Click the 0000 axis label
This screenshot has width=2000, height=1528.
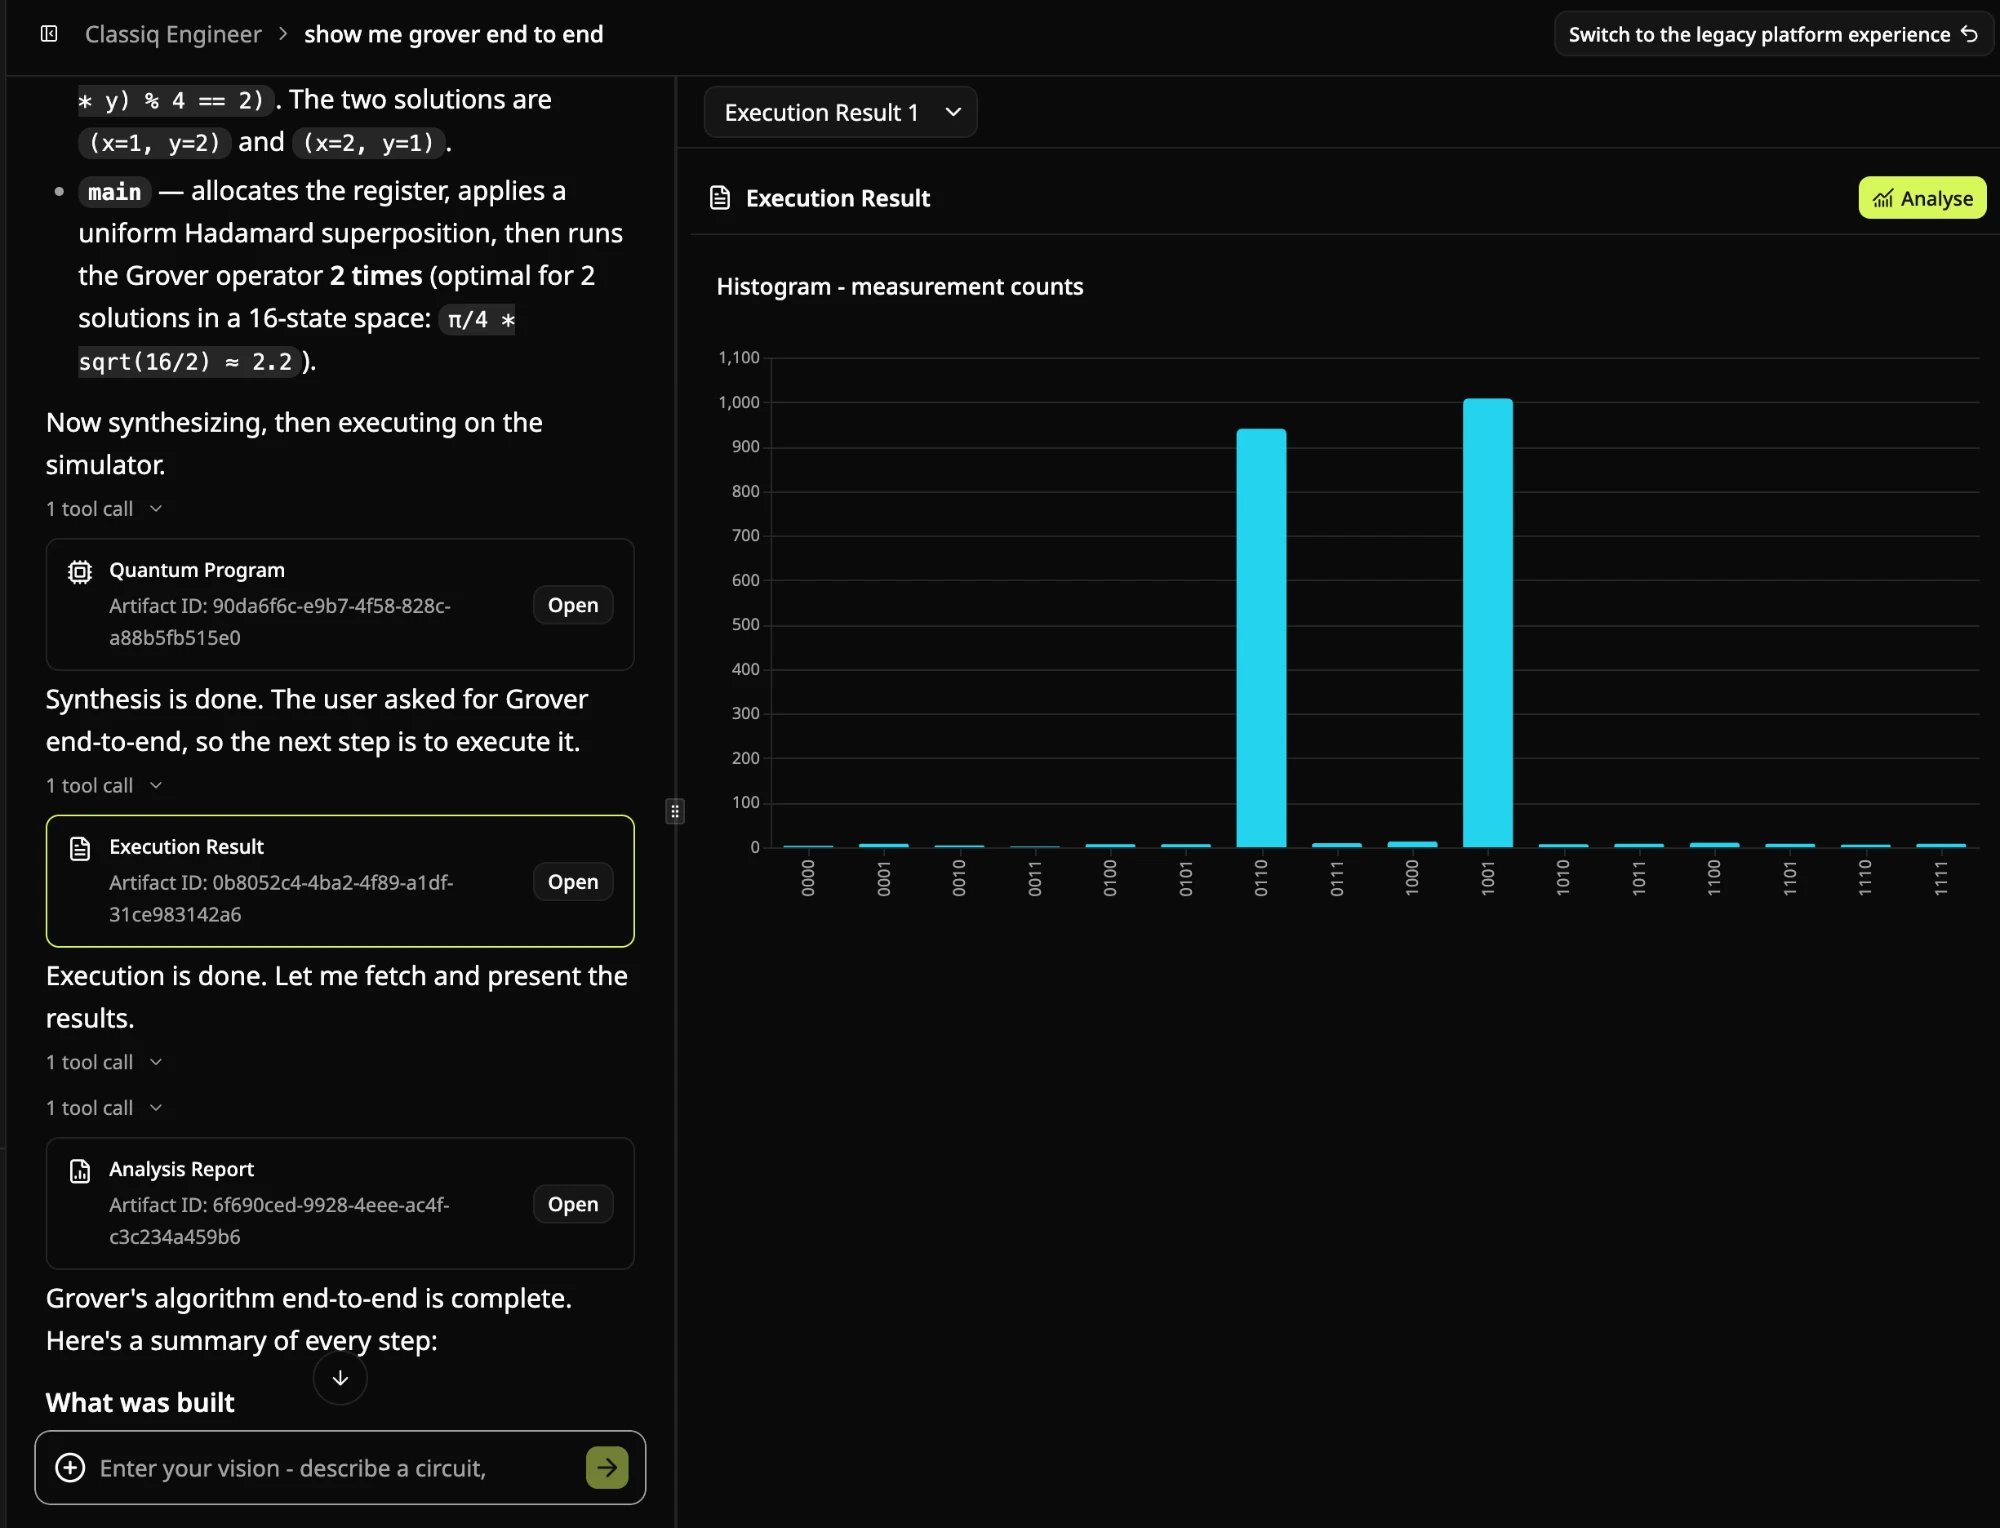point(808,878)
